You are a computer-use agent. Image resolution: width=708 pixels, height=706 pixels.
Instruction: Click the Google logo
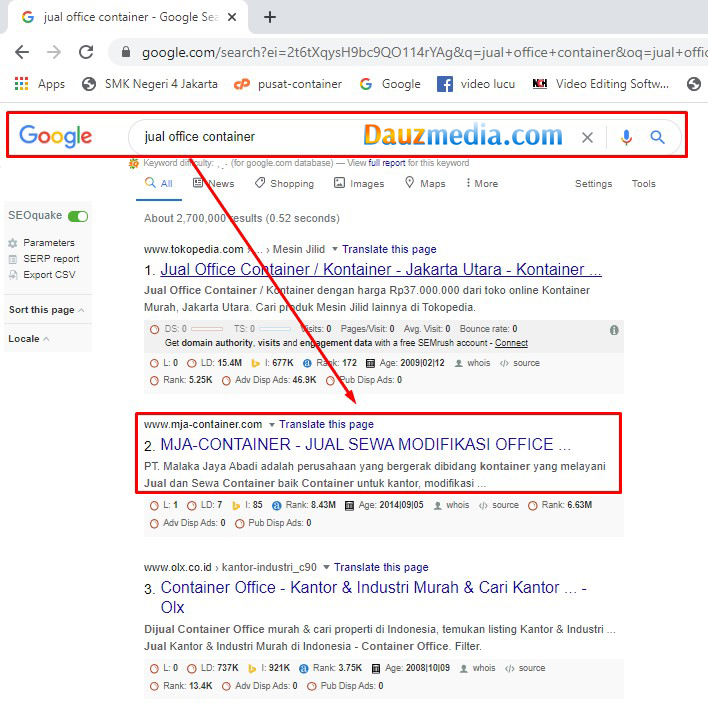coord(56,136)
